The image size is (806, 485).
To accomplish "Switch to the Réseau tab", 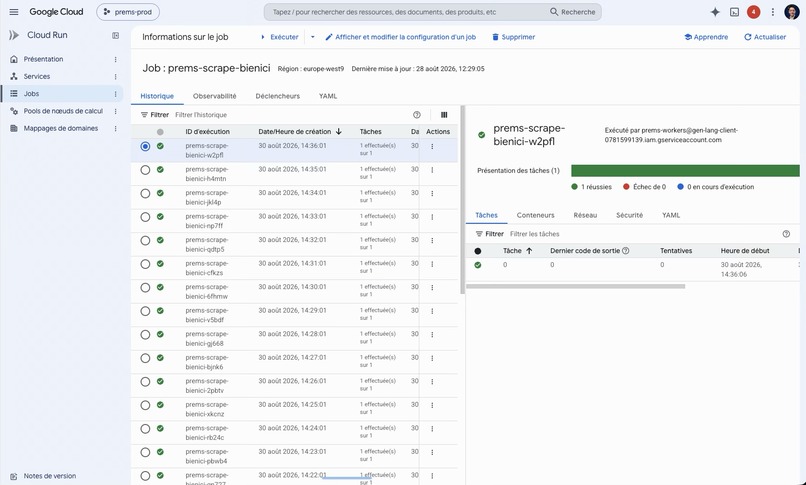I will tap(585, 215).
